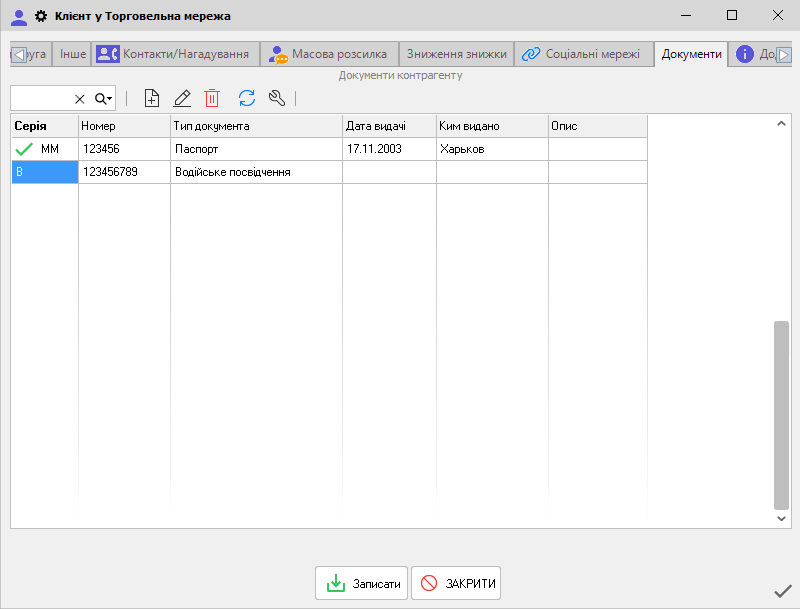Click the green checkmark in passport row

click(25, 149)
